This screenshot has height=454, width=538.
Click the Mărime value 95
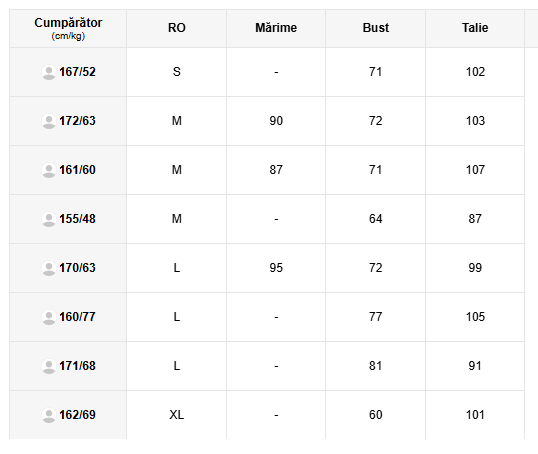276,268
